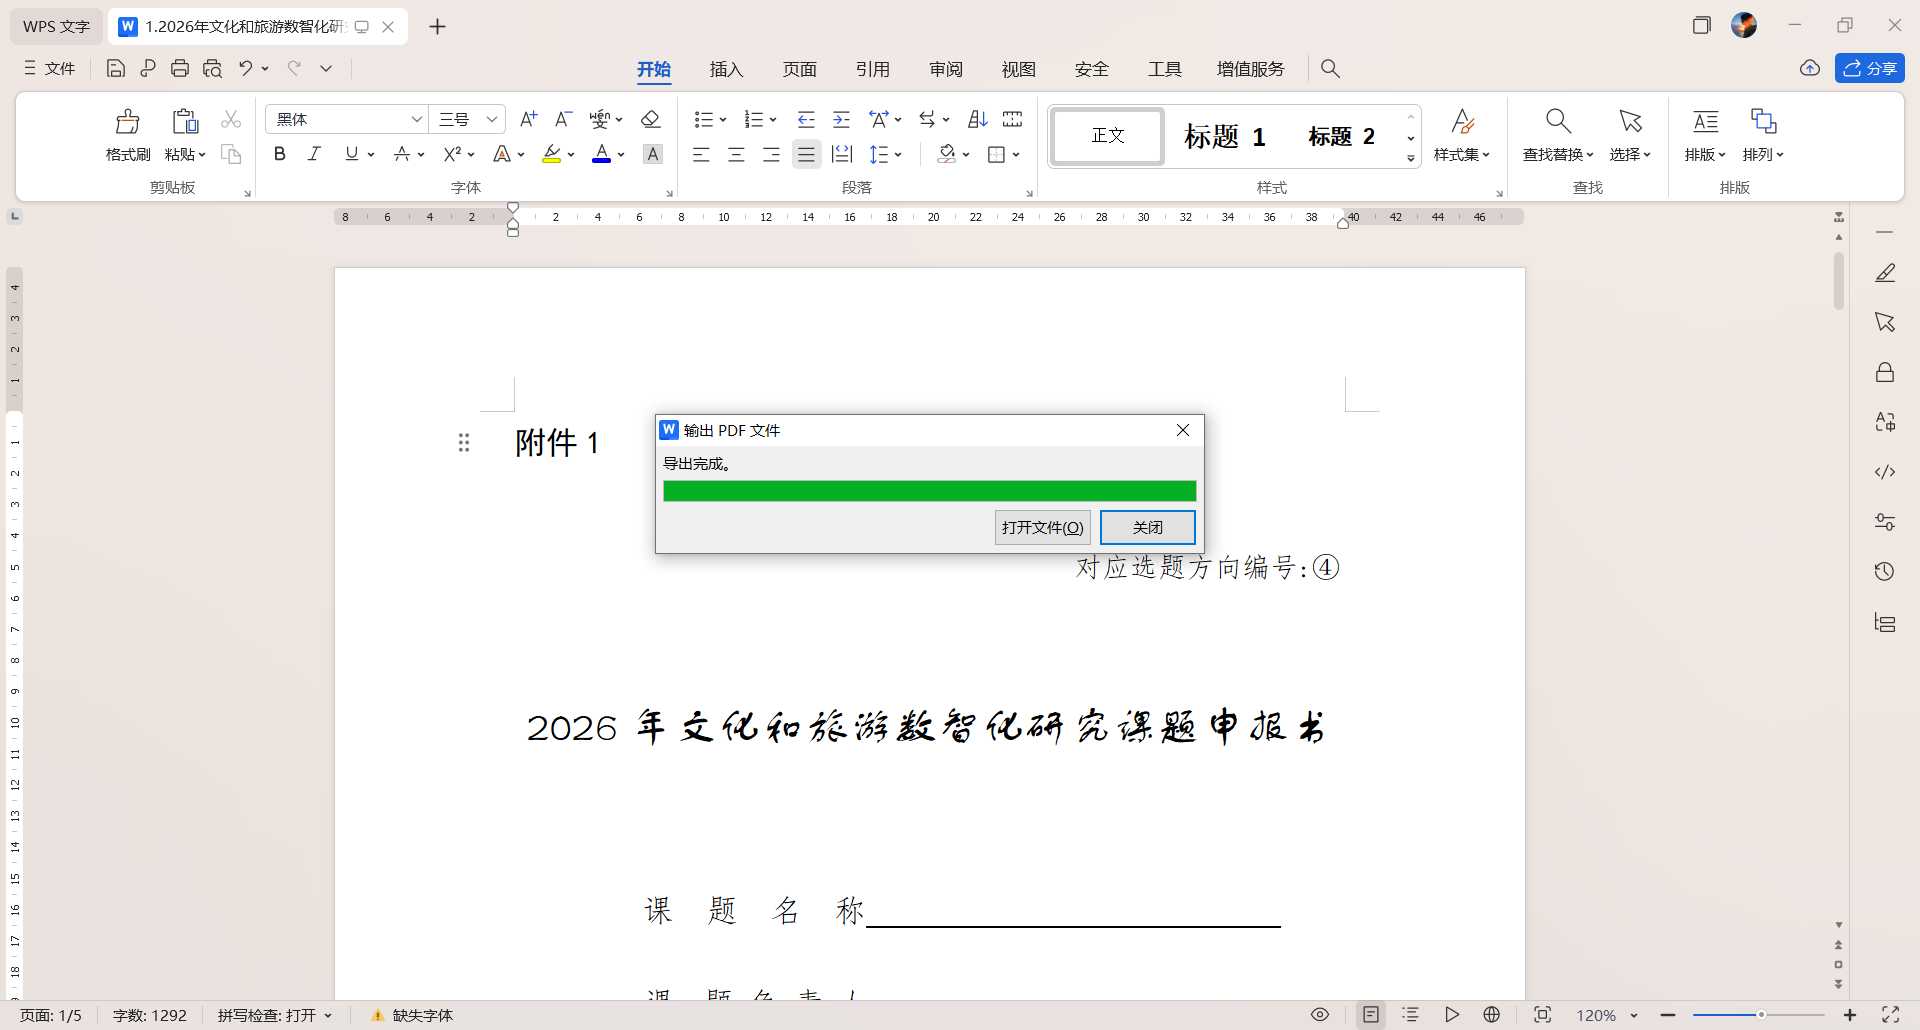Click the full screen icon in status bar

(1891, 1015)
